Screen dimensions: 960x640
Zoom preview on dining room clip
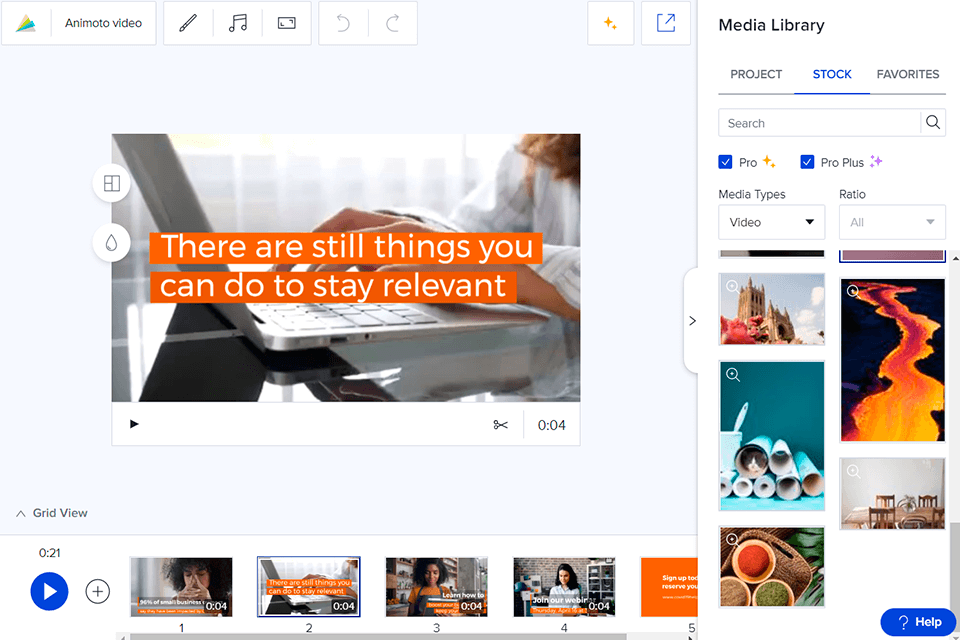pos(853,471)
